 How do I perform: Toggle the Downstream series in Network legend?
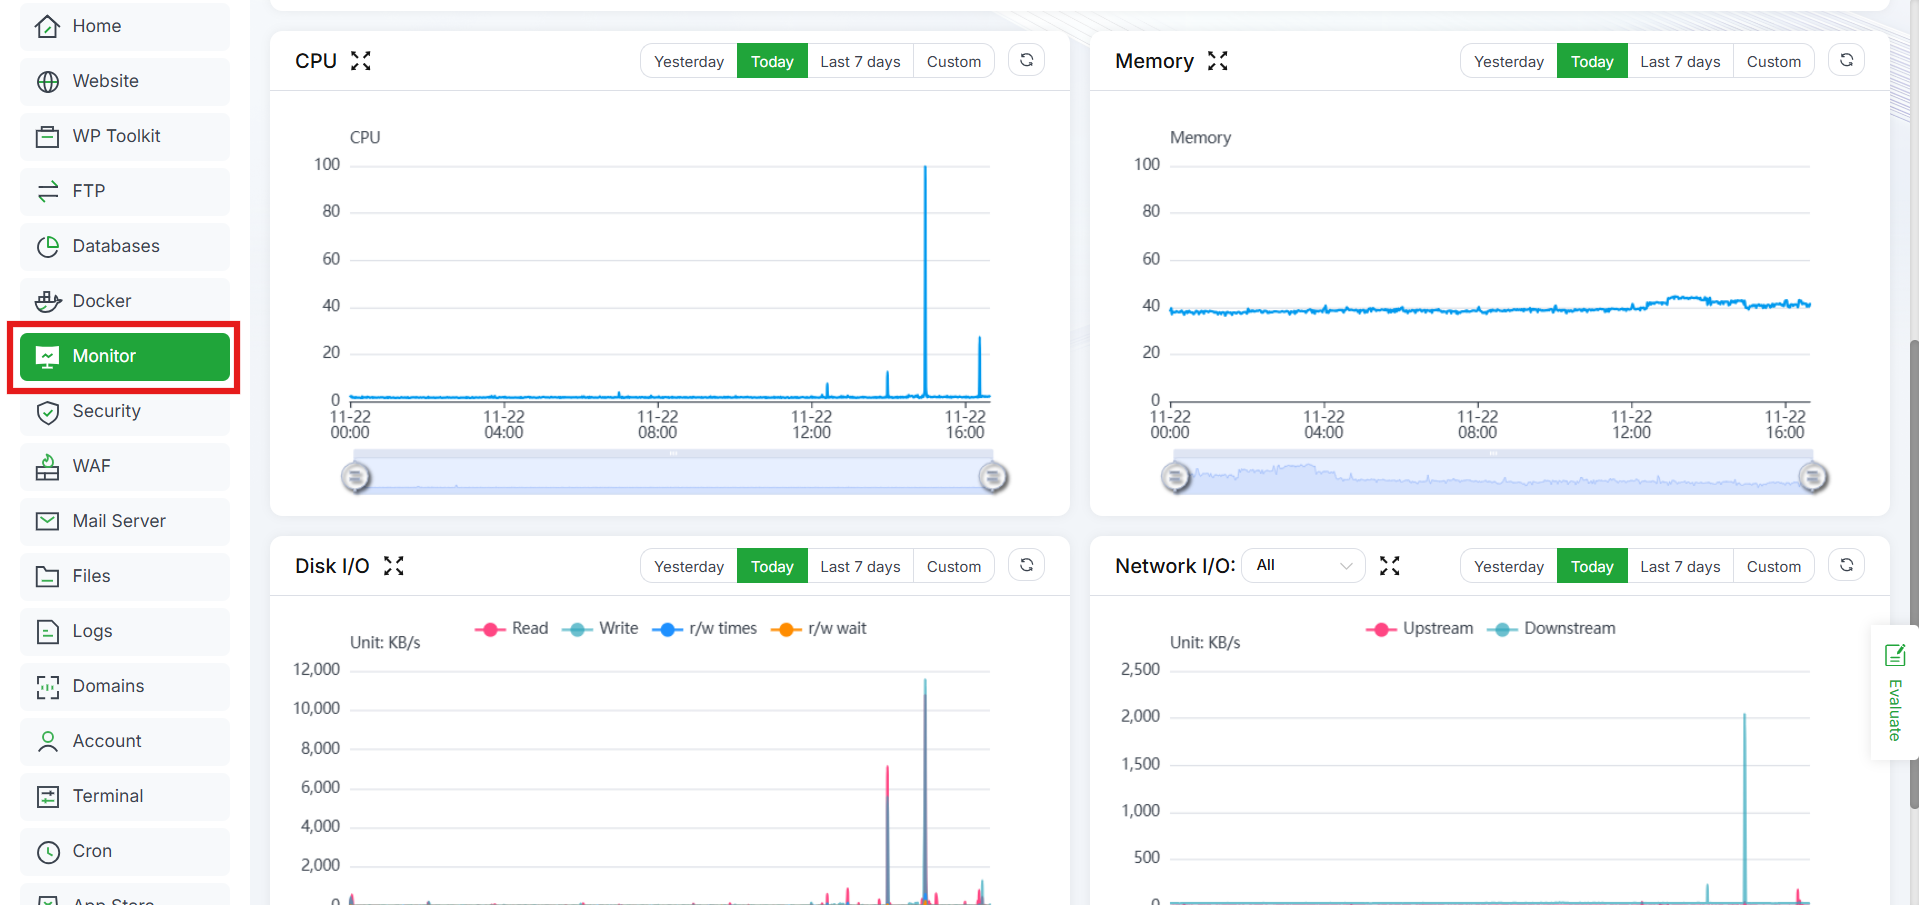(x=1551, y=629)
